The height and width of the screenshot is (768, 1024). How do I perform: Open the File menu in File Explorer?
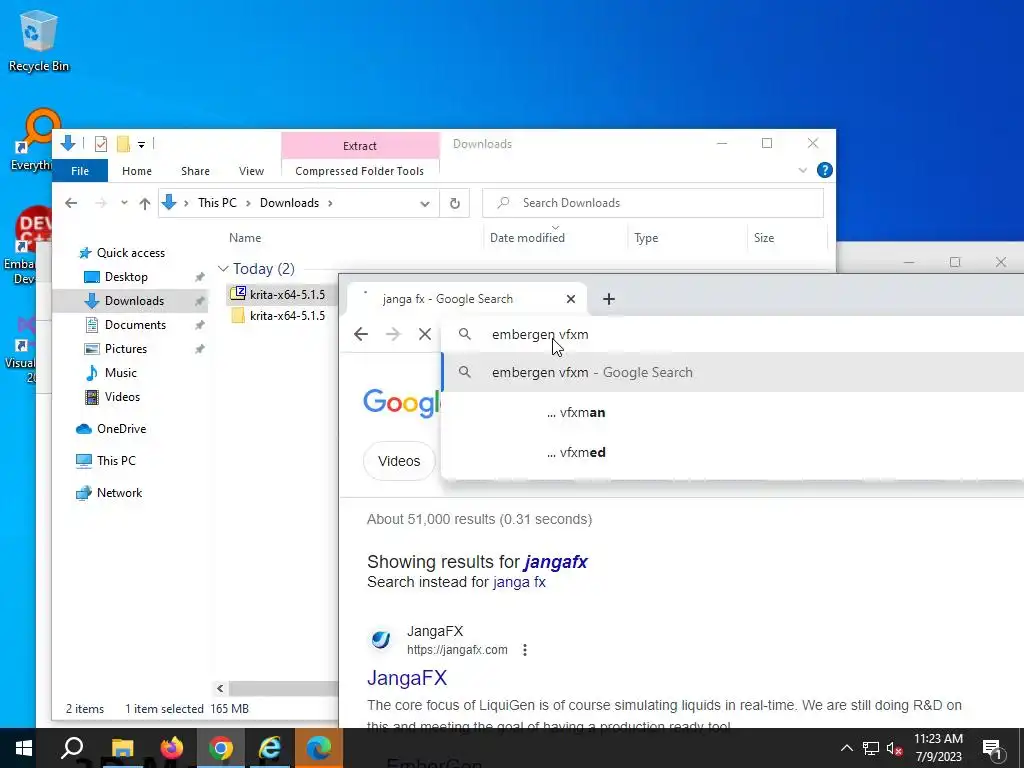click(x=80, y=171)
